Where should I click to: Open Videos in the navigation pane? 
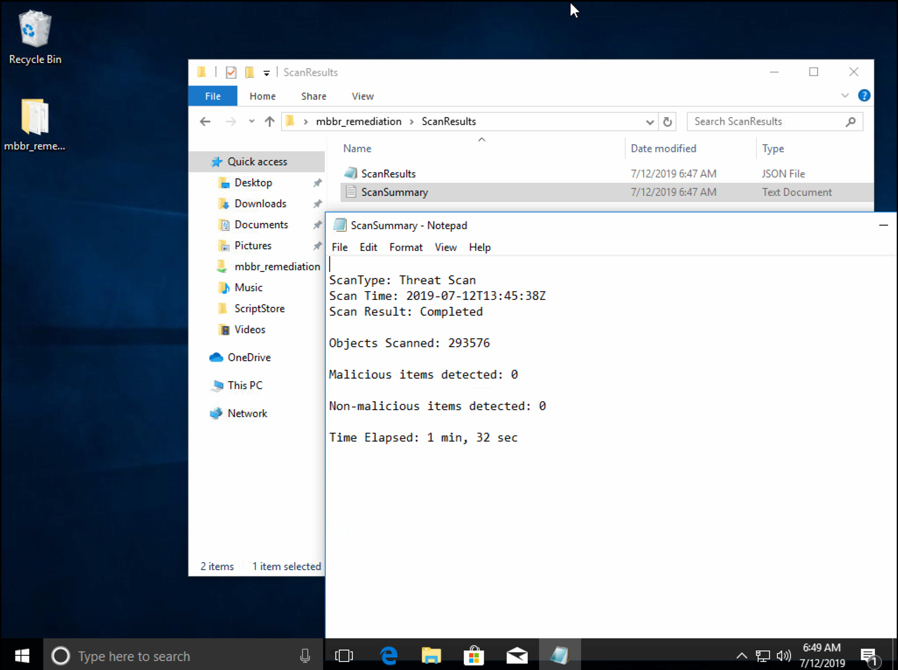click(x=250, y=329)
